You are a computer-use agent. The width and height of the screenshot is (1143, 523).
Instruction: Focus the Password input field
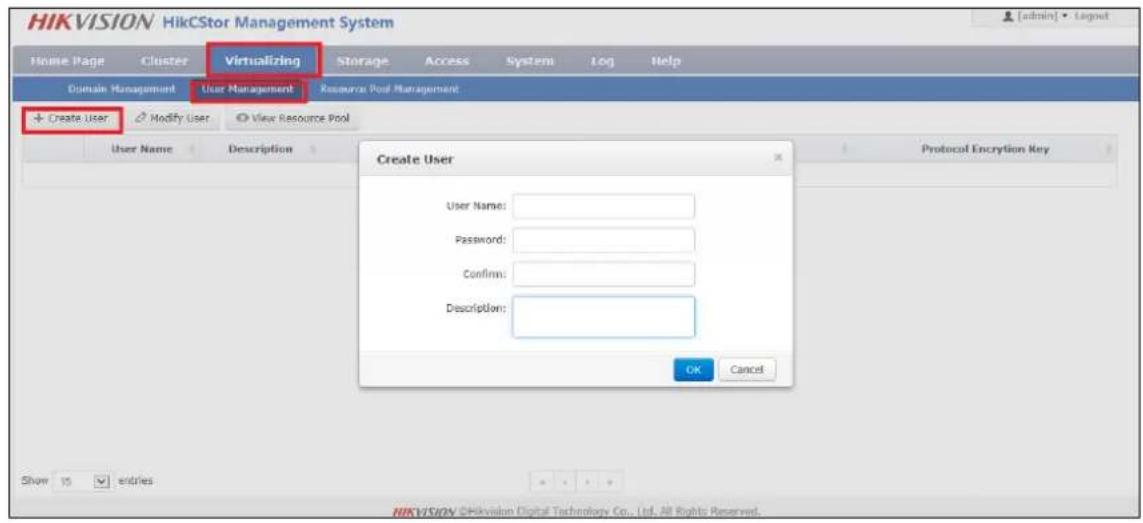(x=604, y=240)
